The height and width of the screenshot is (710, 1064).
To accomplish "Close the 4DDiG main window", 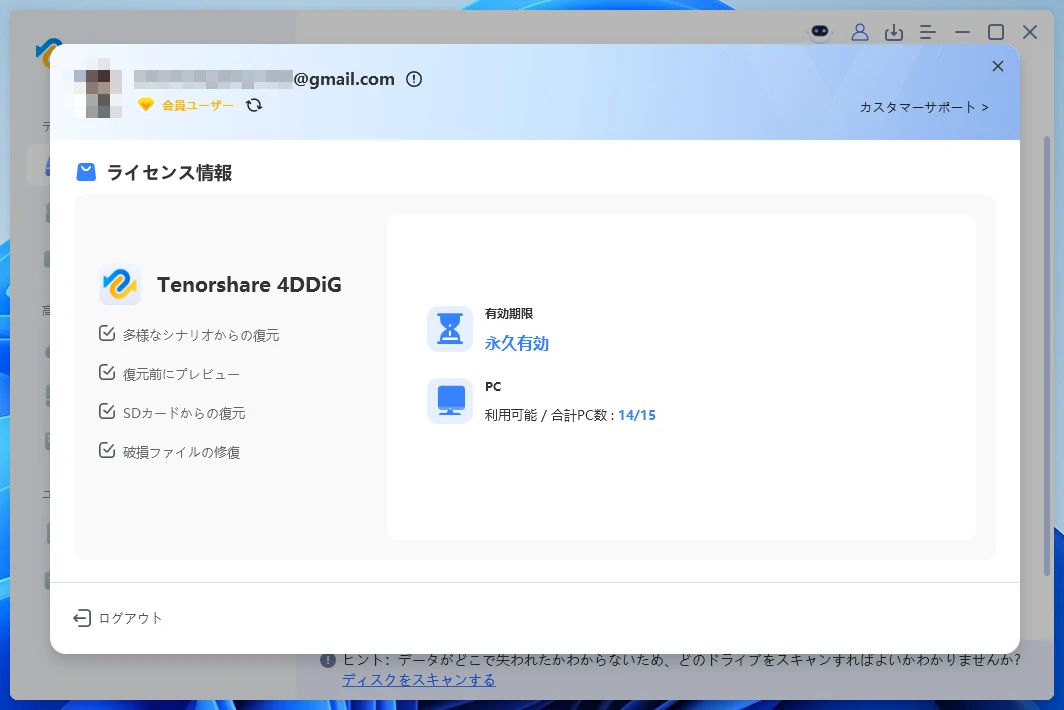I will coord(1029,32).
